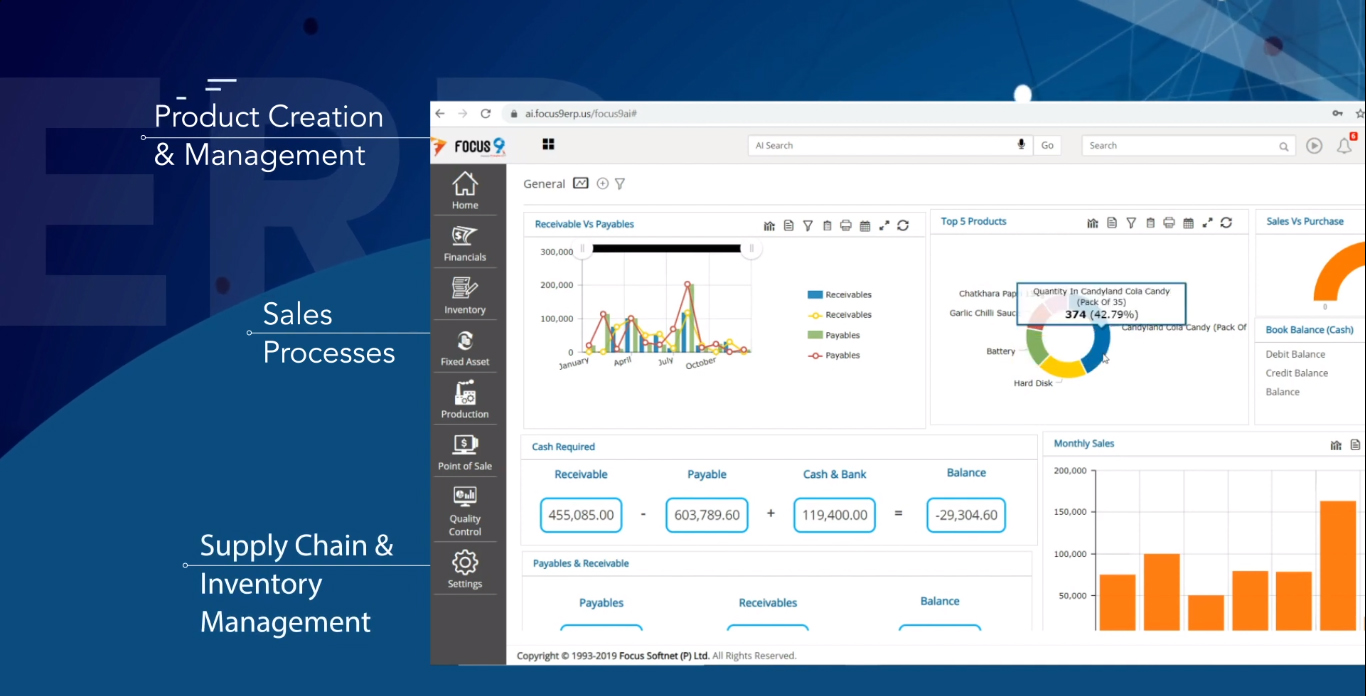
Task: Print the Top 5 Products chart
Action: click(x=1169, y=223)
